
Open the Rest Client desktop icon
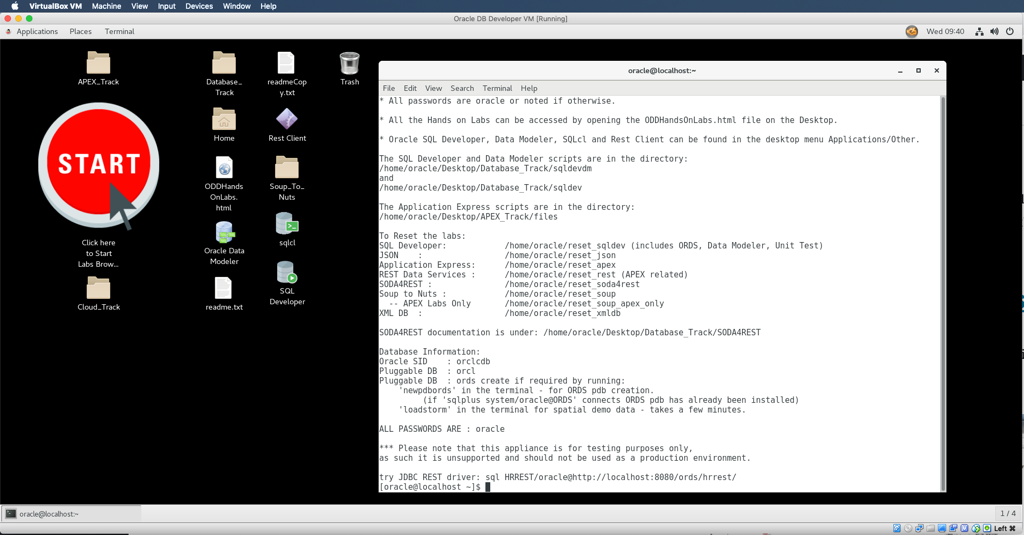[287, 119]
